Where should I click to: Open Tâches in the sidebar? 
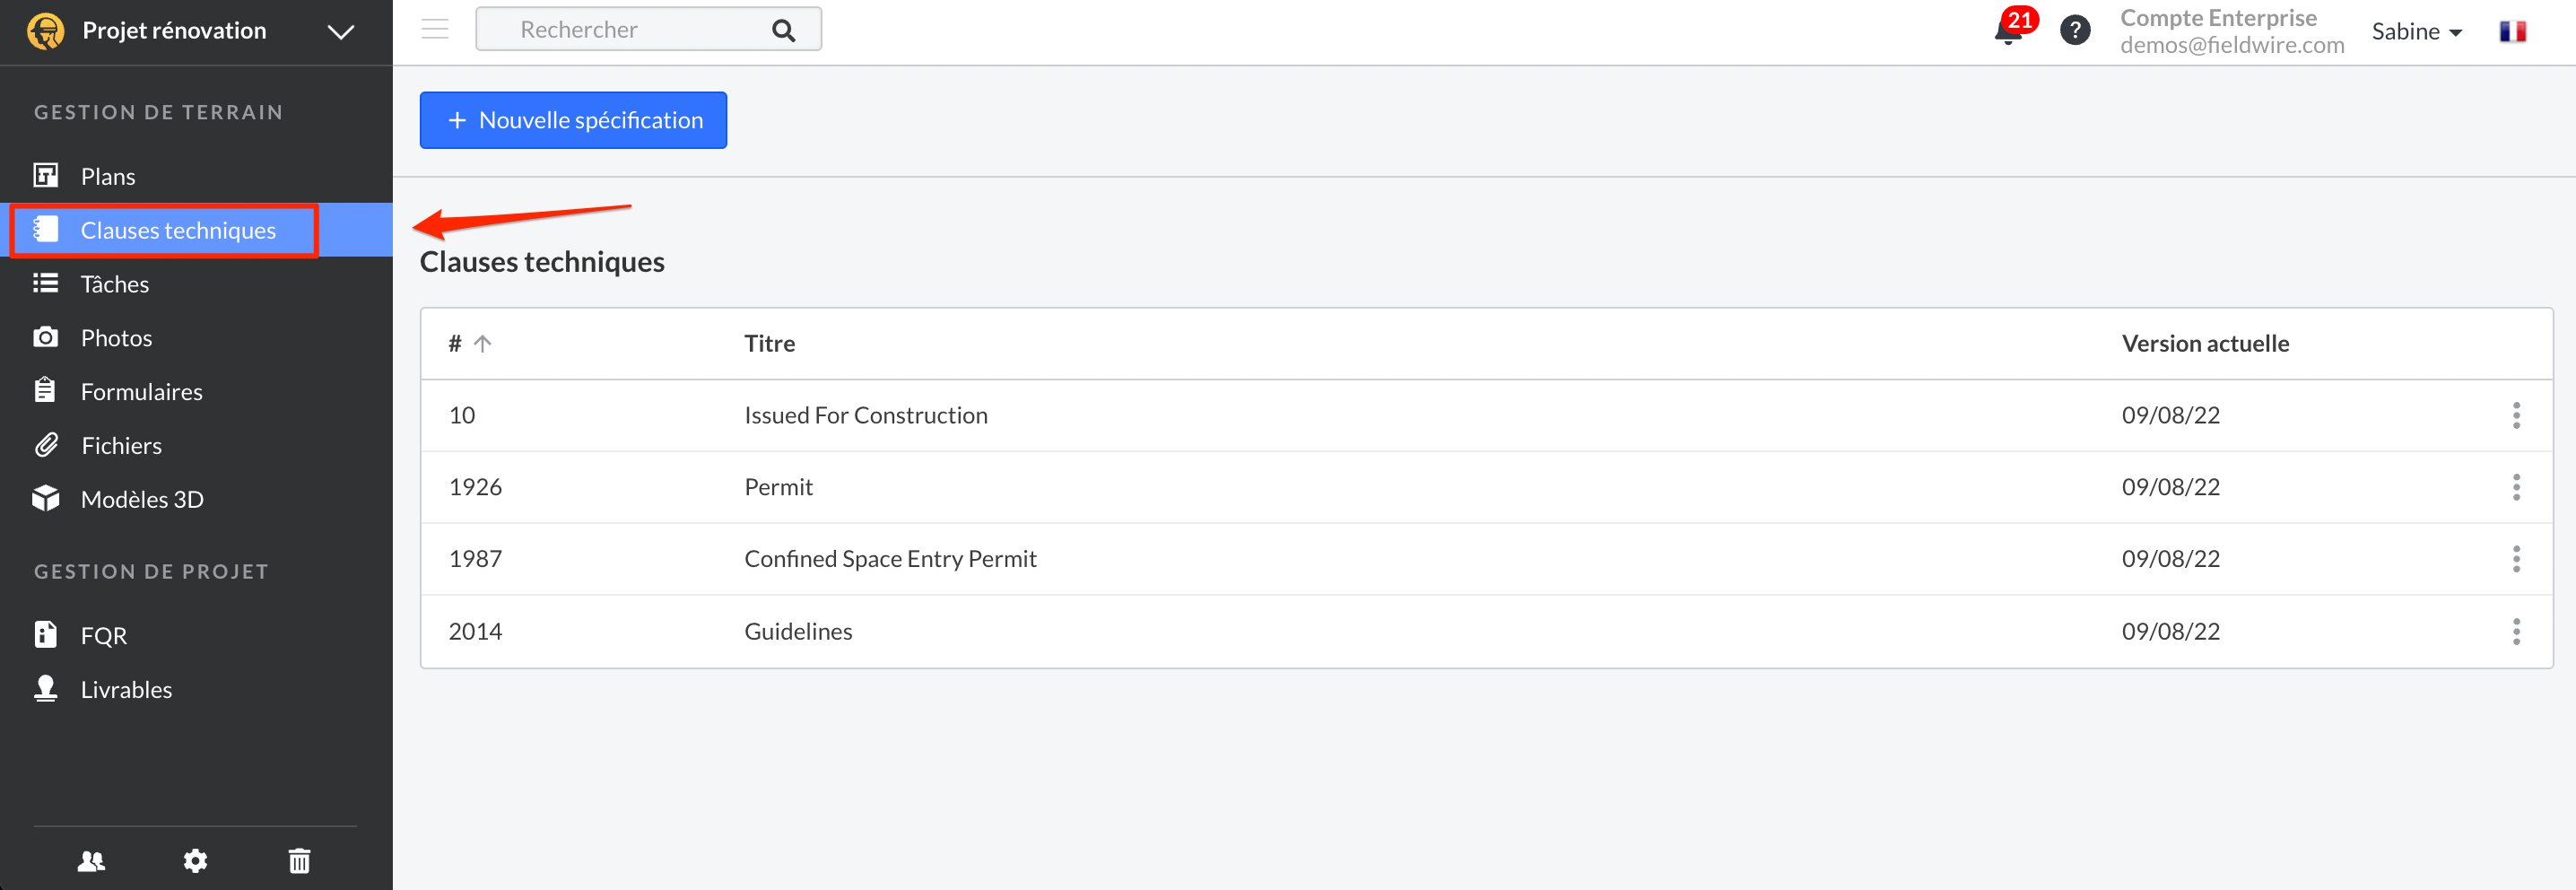coord(114,285)
